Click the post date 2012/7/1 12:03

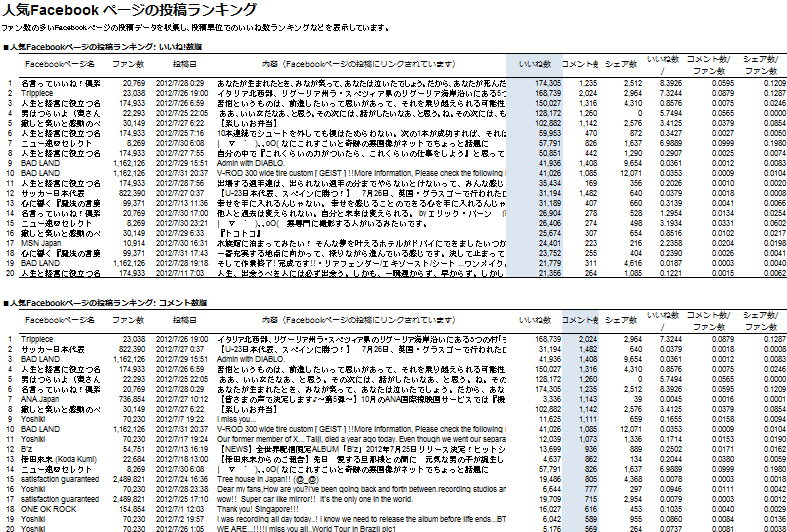[x=182, y=509]
